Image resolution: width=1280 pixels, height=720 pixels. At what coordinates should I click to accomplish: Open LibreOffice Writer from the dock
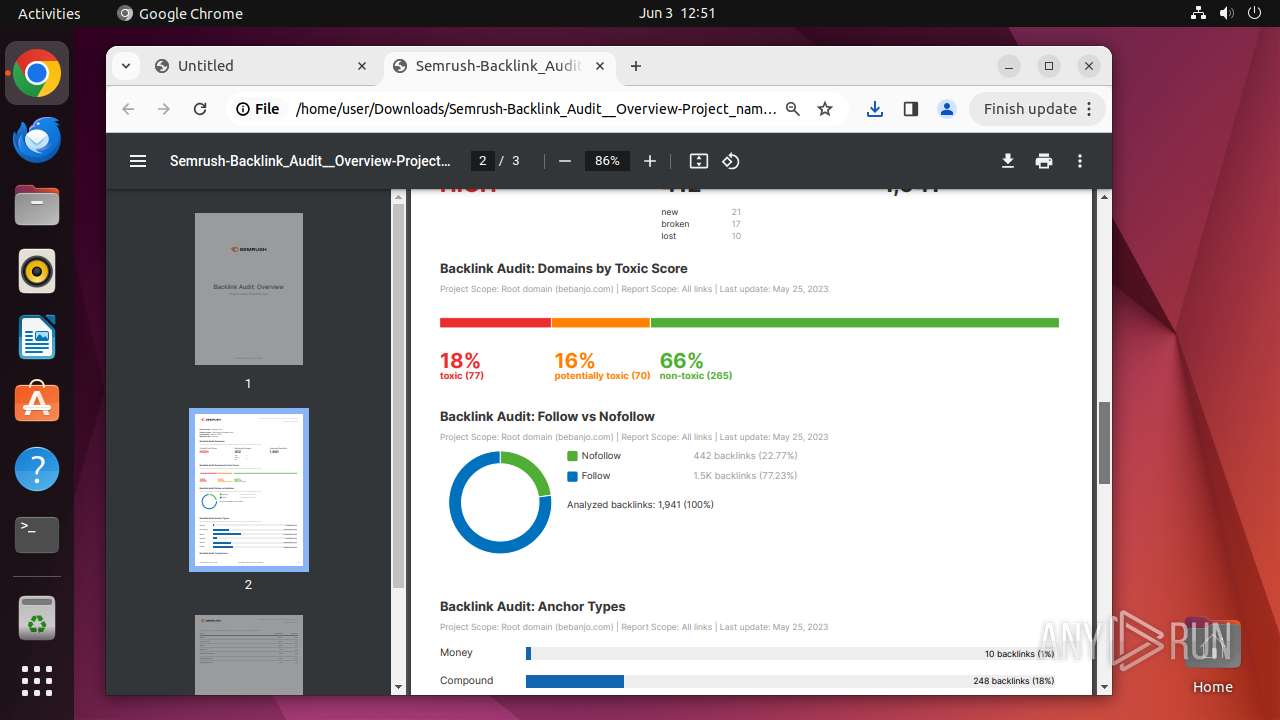(x=37, y=337)
